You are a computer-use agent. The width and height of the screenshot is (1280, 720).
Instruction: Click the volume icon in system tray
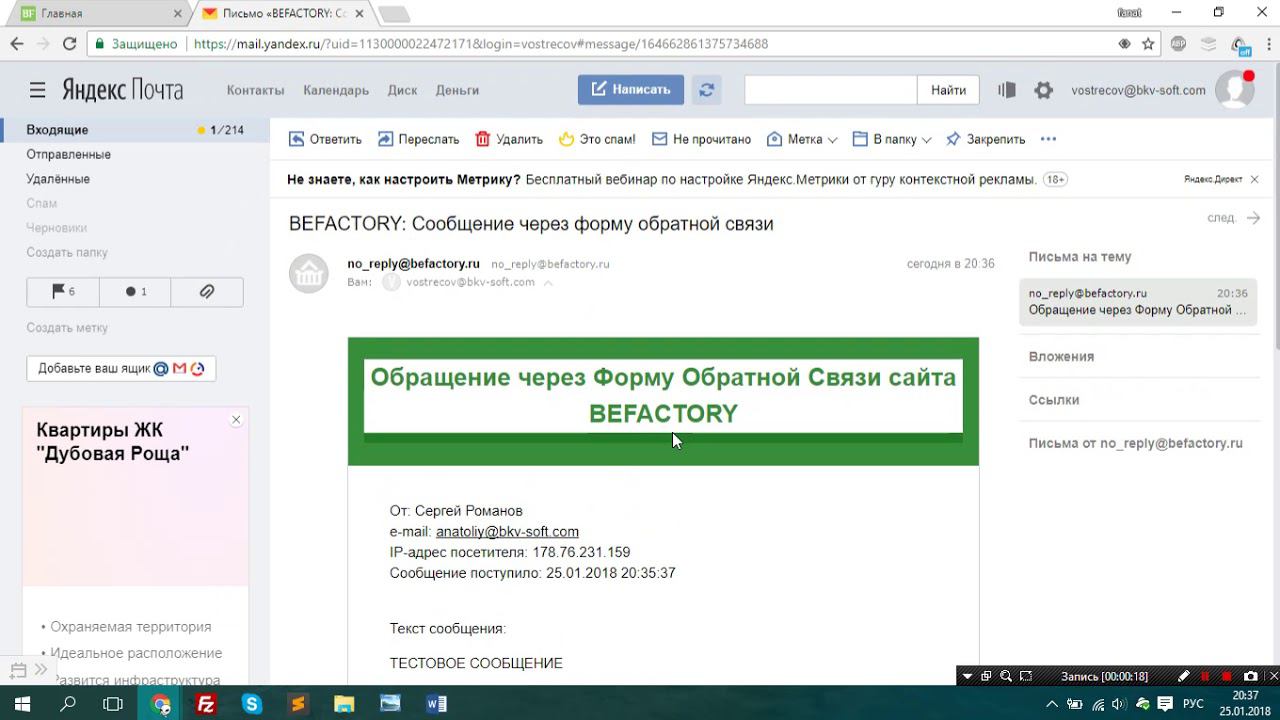point(1118,704)
